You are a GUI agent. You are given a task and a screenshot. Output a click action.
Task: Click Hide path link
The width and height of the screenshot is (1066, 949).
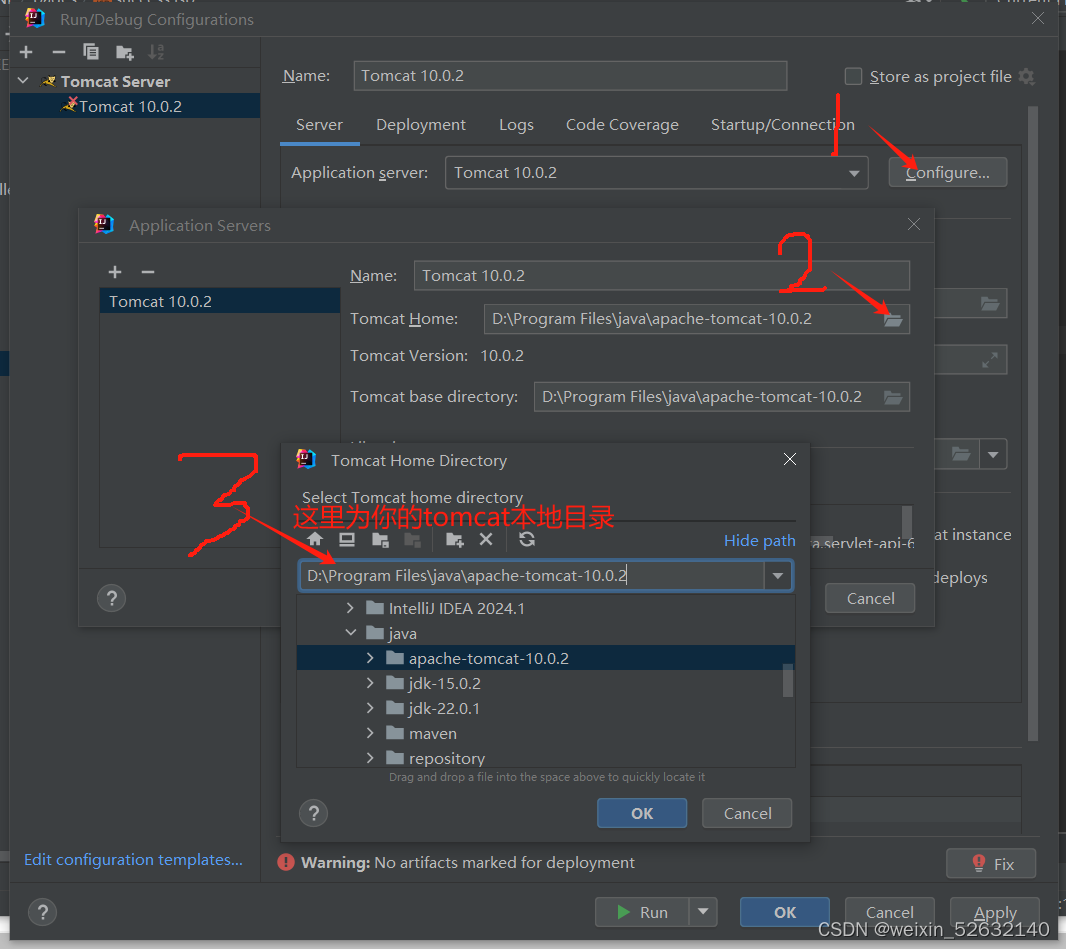(x=759, y=540)
